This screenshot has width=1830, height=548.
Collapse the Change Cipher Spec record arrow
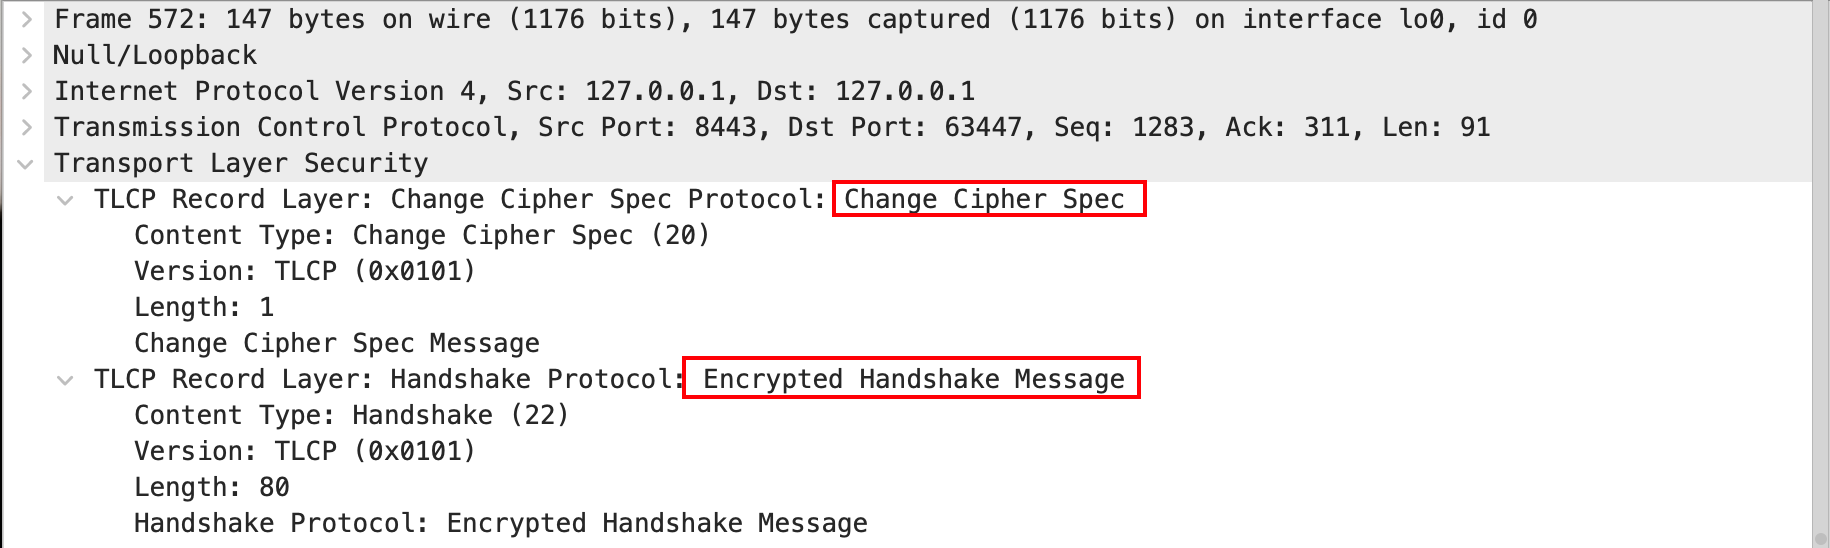(66, 200)
